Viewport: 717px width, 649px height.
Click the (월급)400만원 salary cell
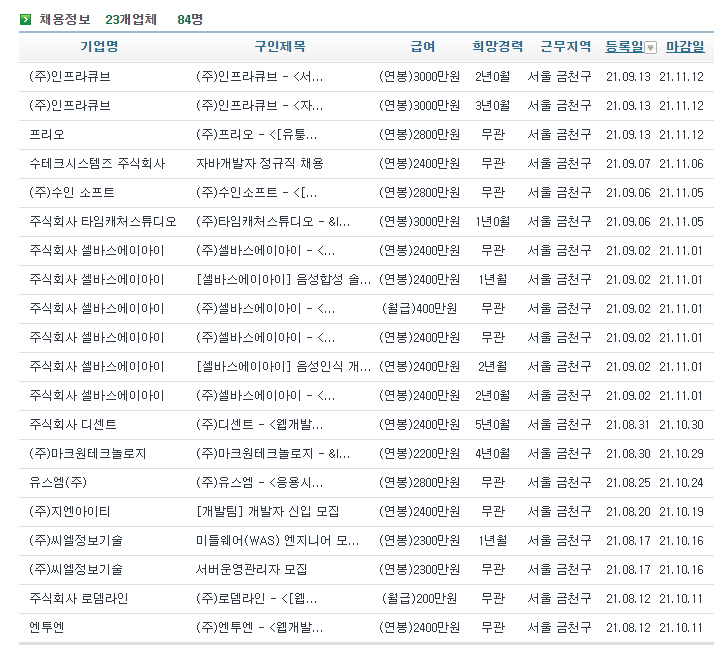pos(419,309)
